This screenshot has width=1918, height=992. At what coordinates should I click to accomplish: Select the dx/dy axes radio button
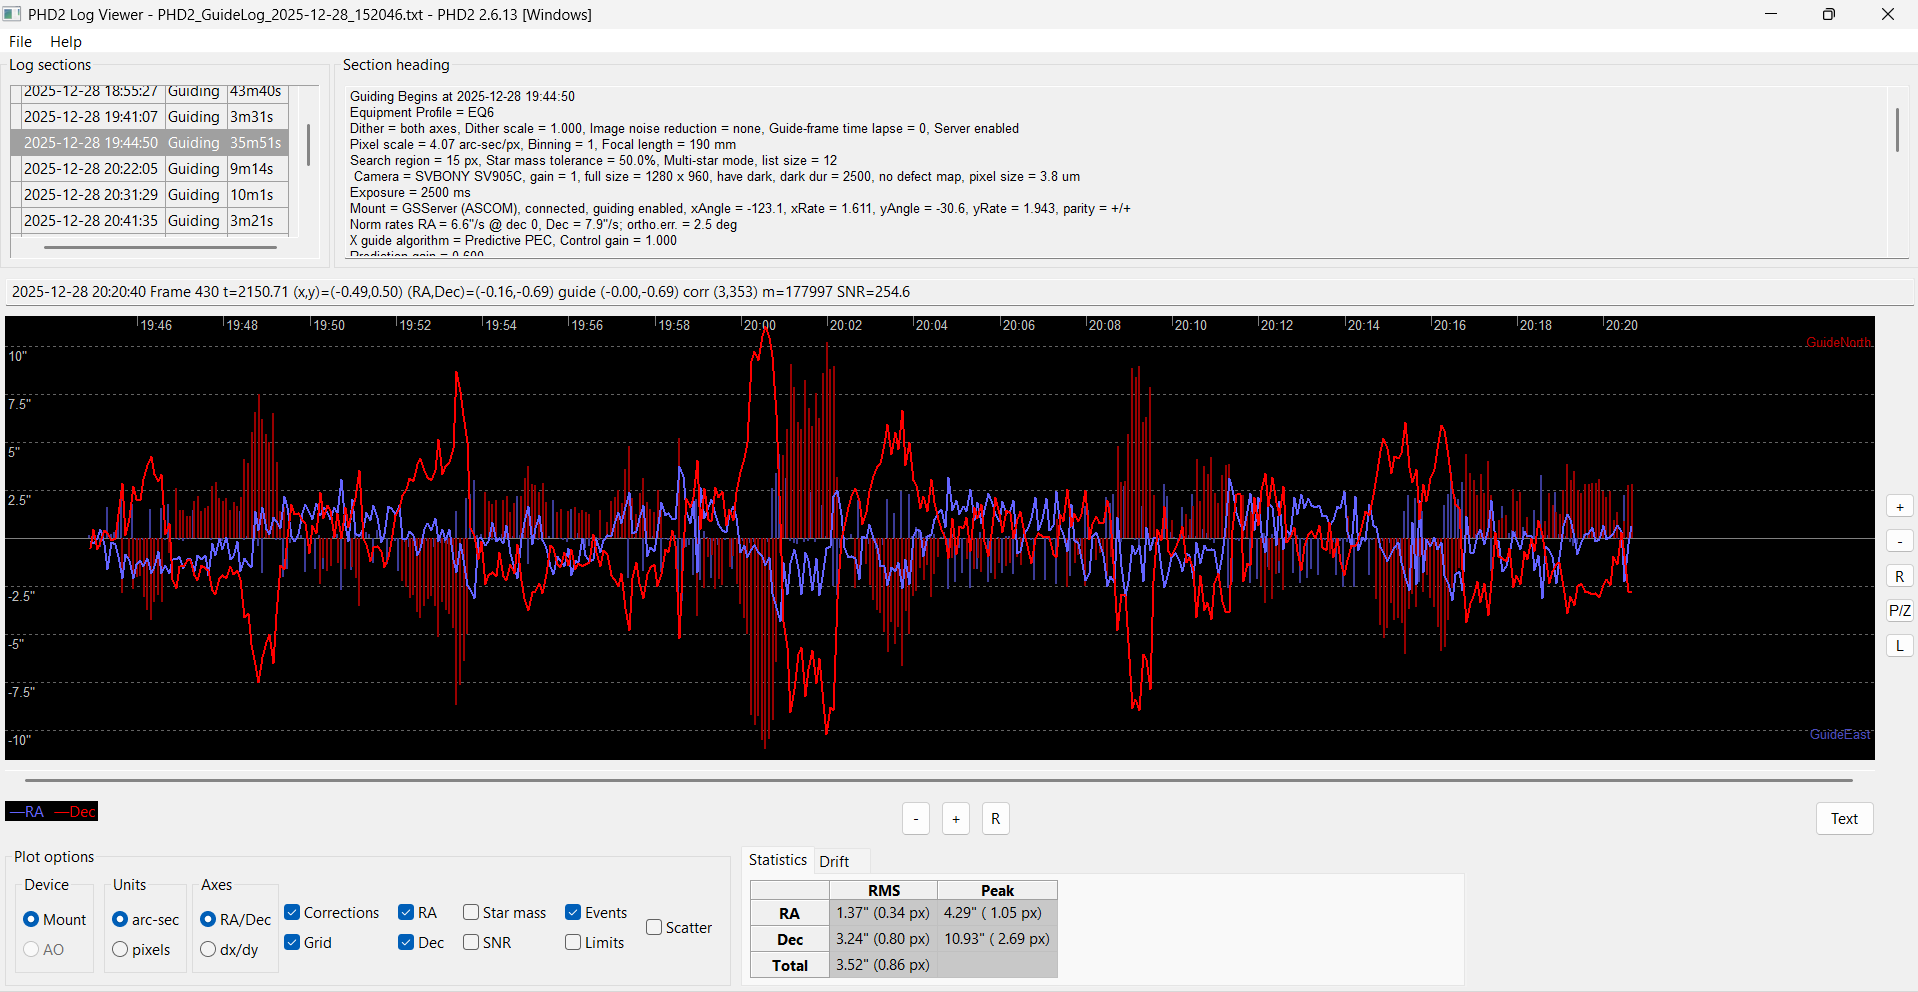(x=208, y=949)
